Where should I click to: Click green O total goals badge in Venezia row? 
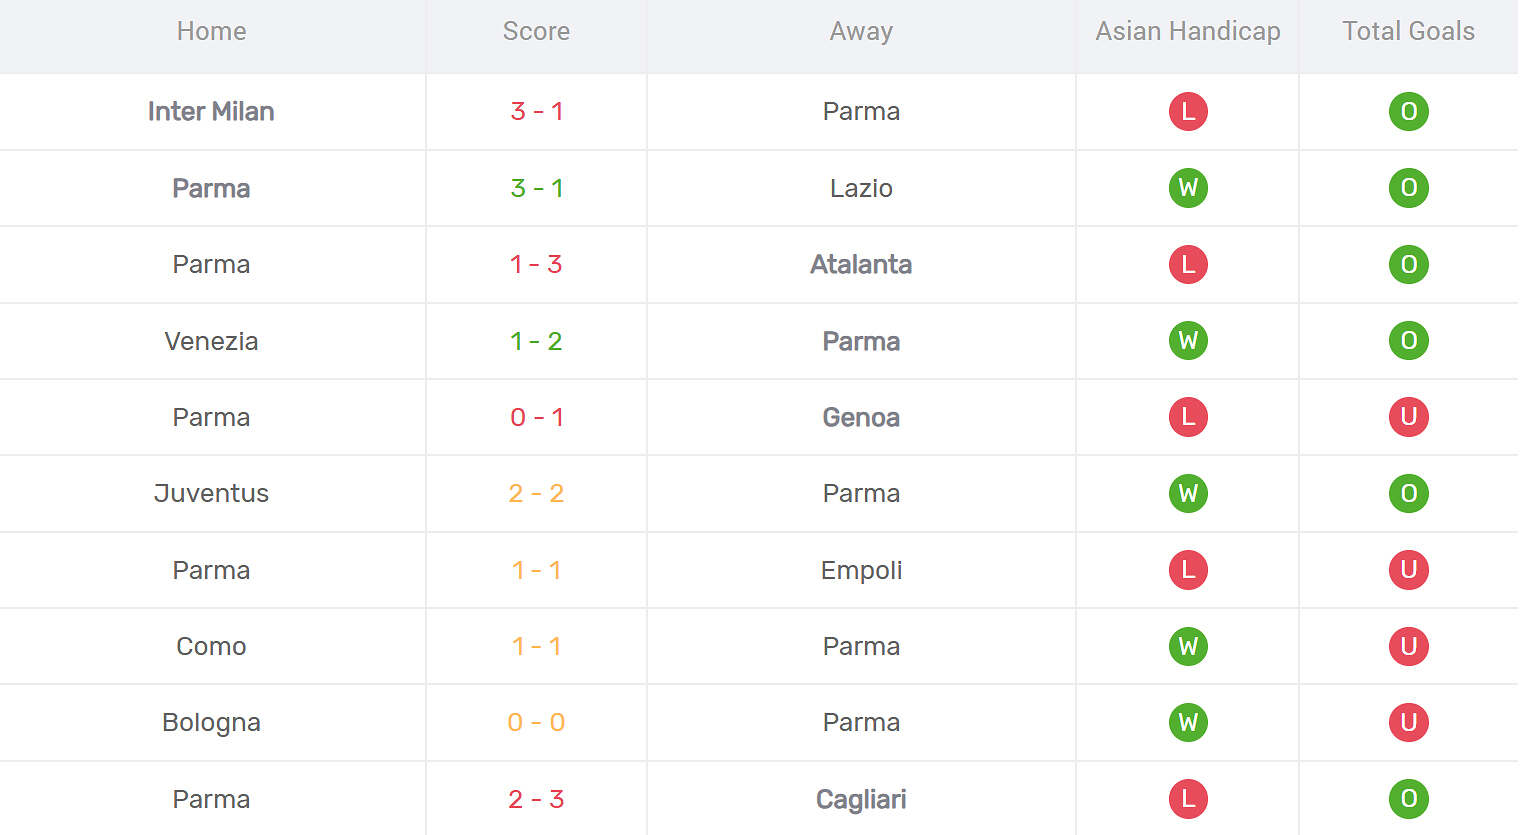1408,341
